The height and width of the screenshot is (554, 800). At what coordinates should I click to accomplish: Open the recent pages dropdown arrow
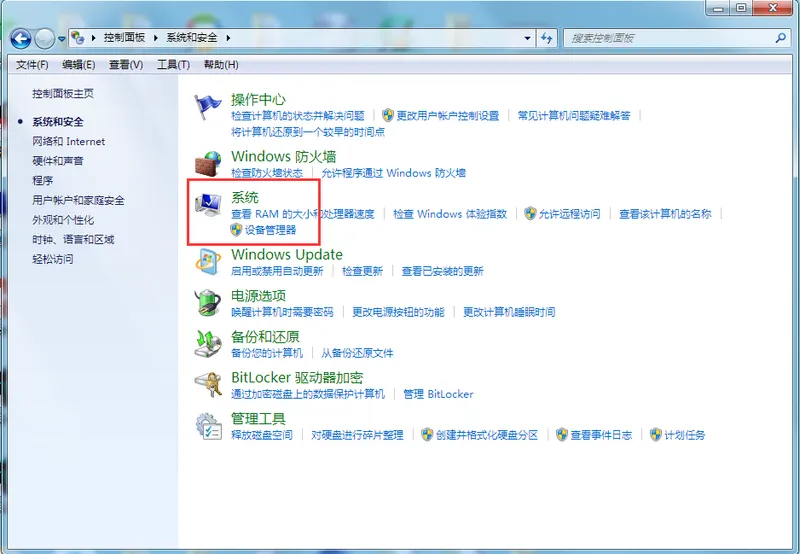(61, 39)
